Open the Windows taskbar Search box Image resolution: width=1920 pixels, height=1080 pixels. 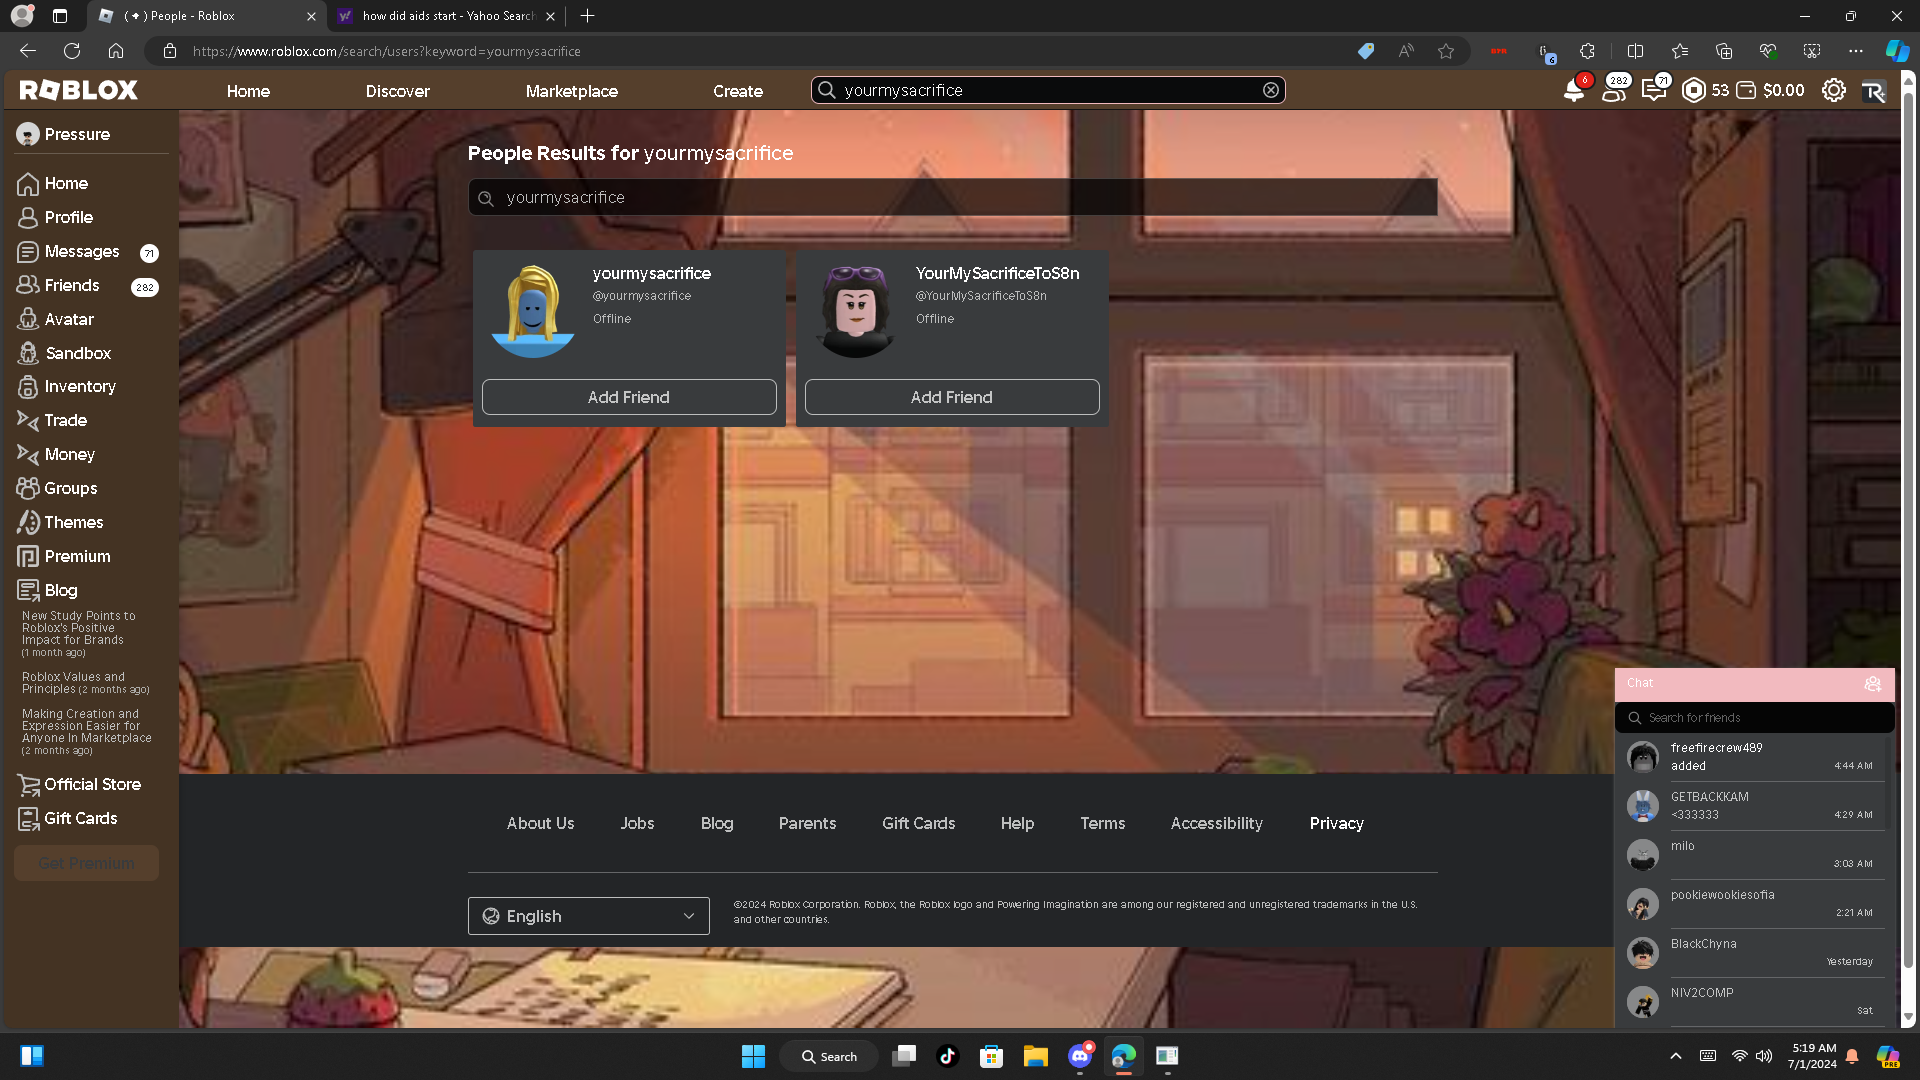click(x=829, y=1056)
